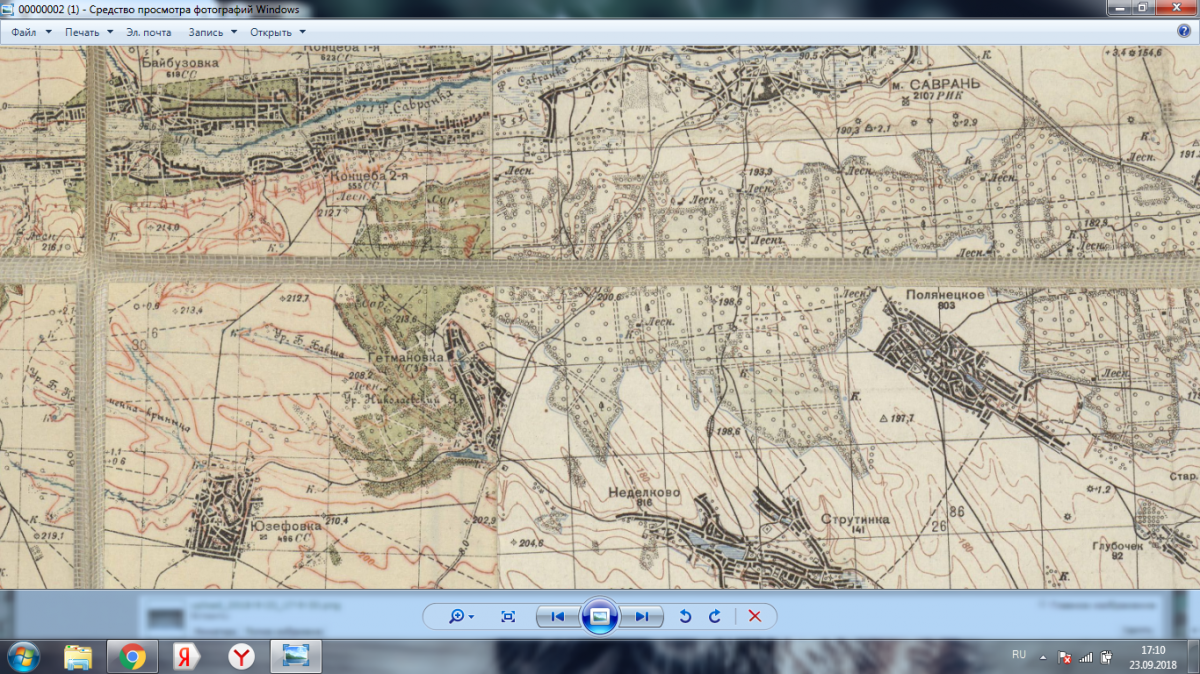This screenshot has height=674, width=1200.
Task: Expand the Файл dropdown menu
Action: click(x=29, y=32)
